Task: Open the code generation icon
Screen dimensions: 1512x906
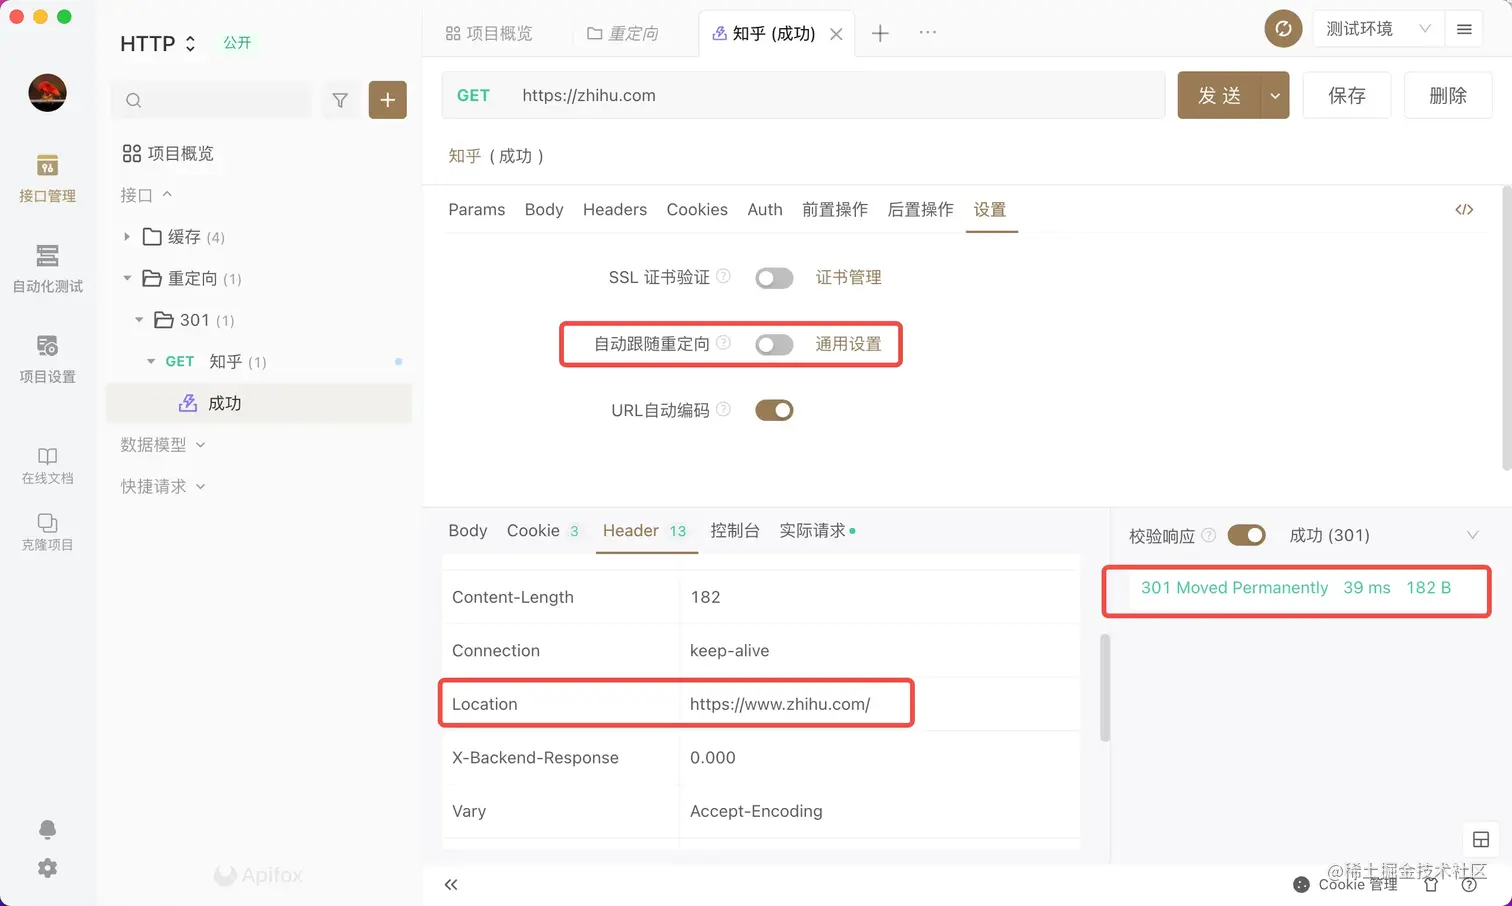Action: pyautogui.click(x=1464, y=209)
